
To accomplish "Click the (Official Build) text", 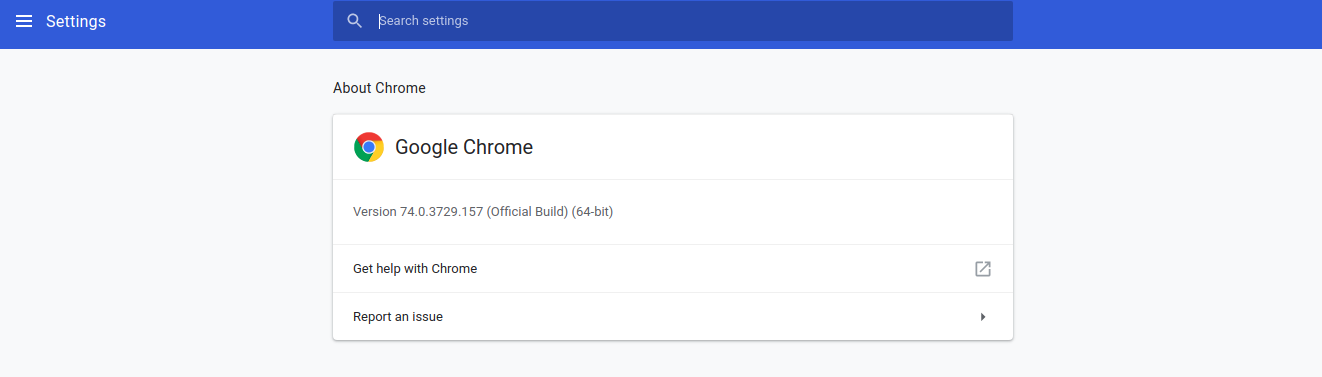I will 527,212.
